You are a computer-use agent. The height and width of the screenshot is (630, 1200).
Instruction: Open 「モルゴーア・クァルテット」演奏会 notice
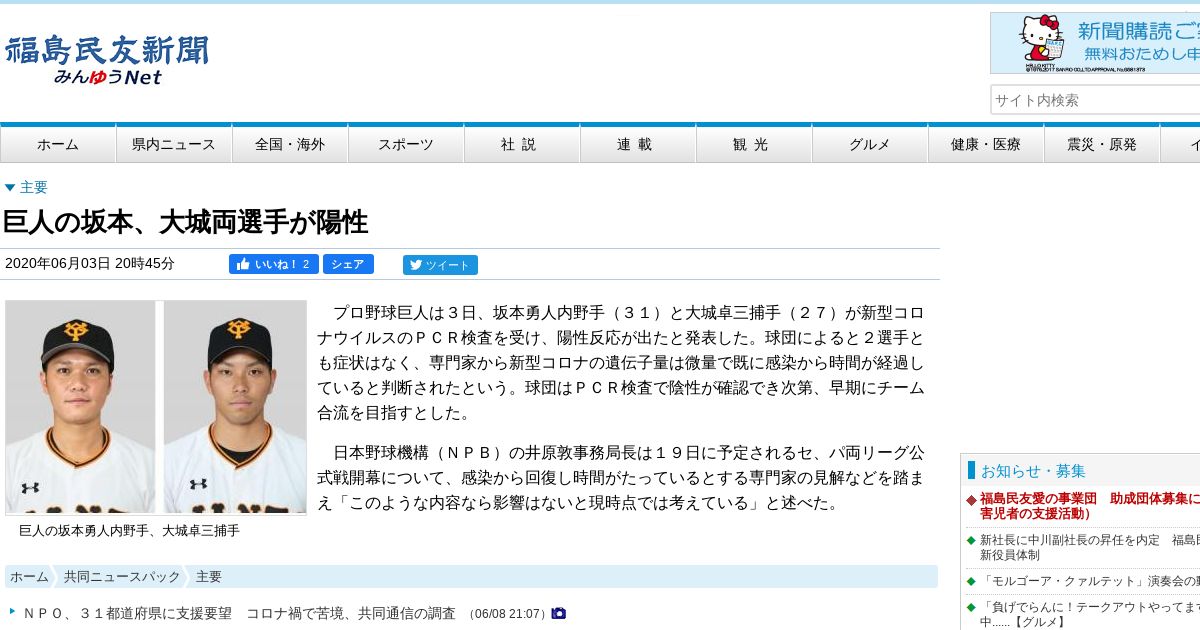(x=1089, y=581)
